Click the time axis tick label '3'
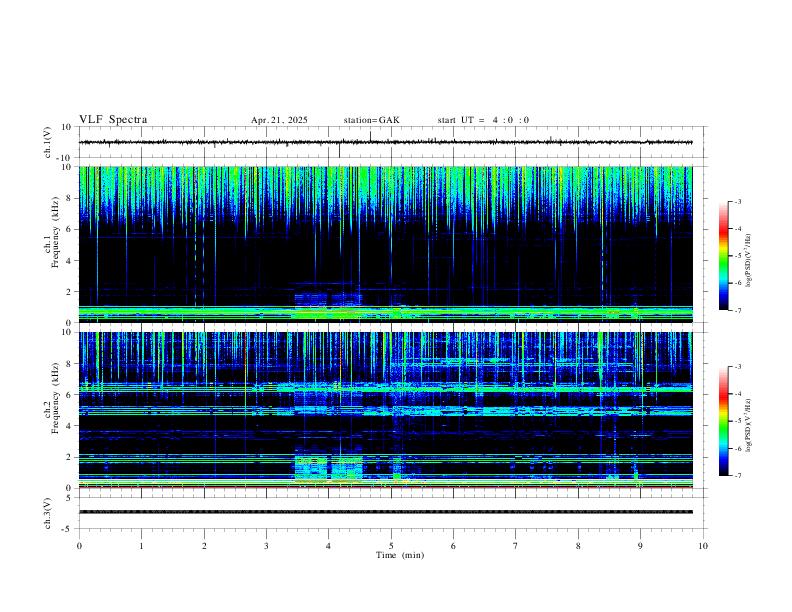792x612 pixels. tap(266, 546)
